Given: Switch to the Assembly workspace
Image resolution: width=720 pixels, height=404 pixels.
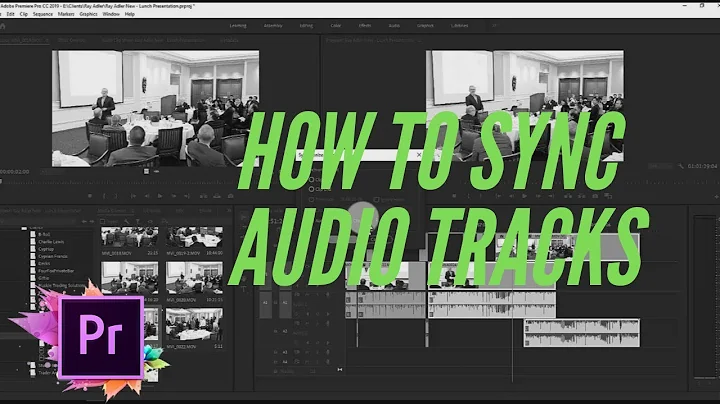Looking at the screenshot, I should pos(273,26).
